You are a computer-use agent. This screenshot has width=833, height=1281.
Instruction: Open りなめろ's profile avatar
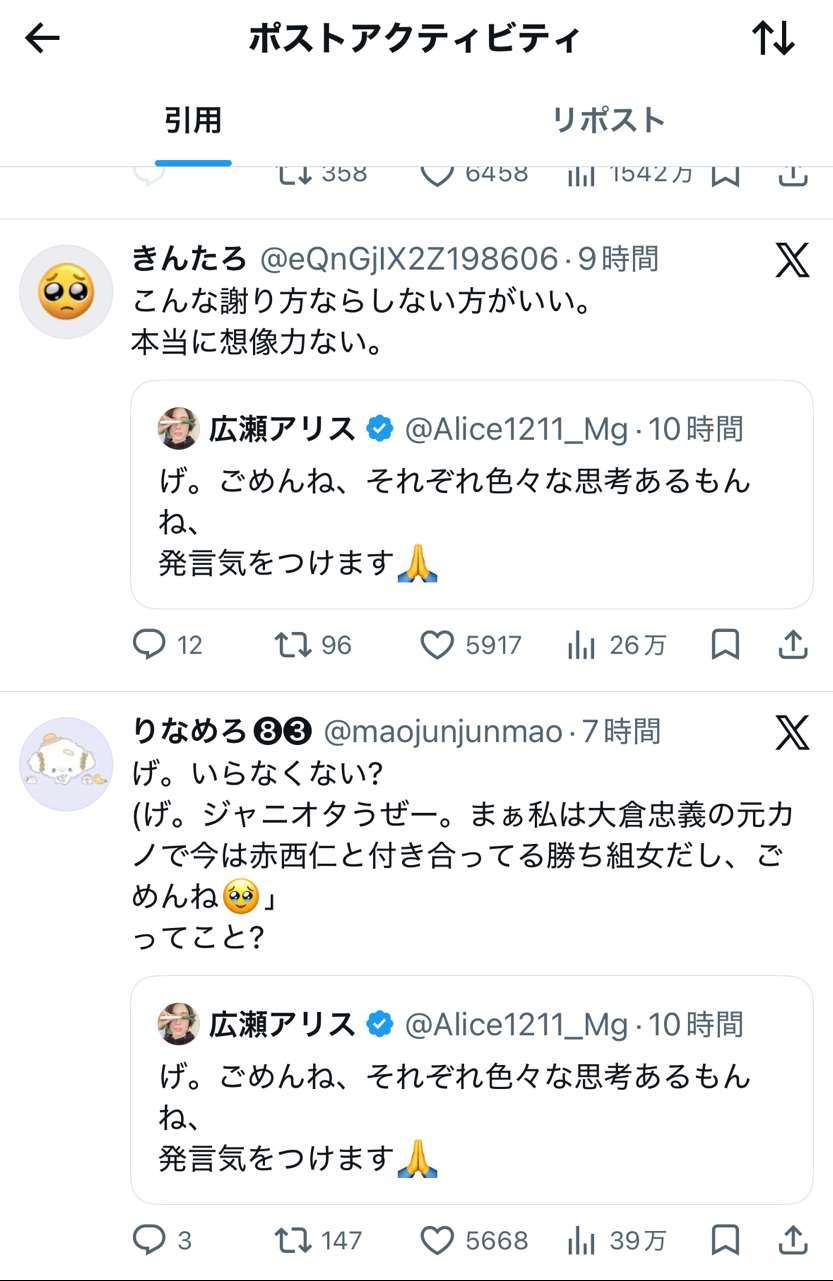[66, 764]
